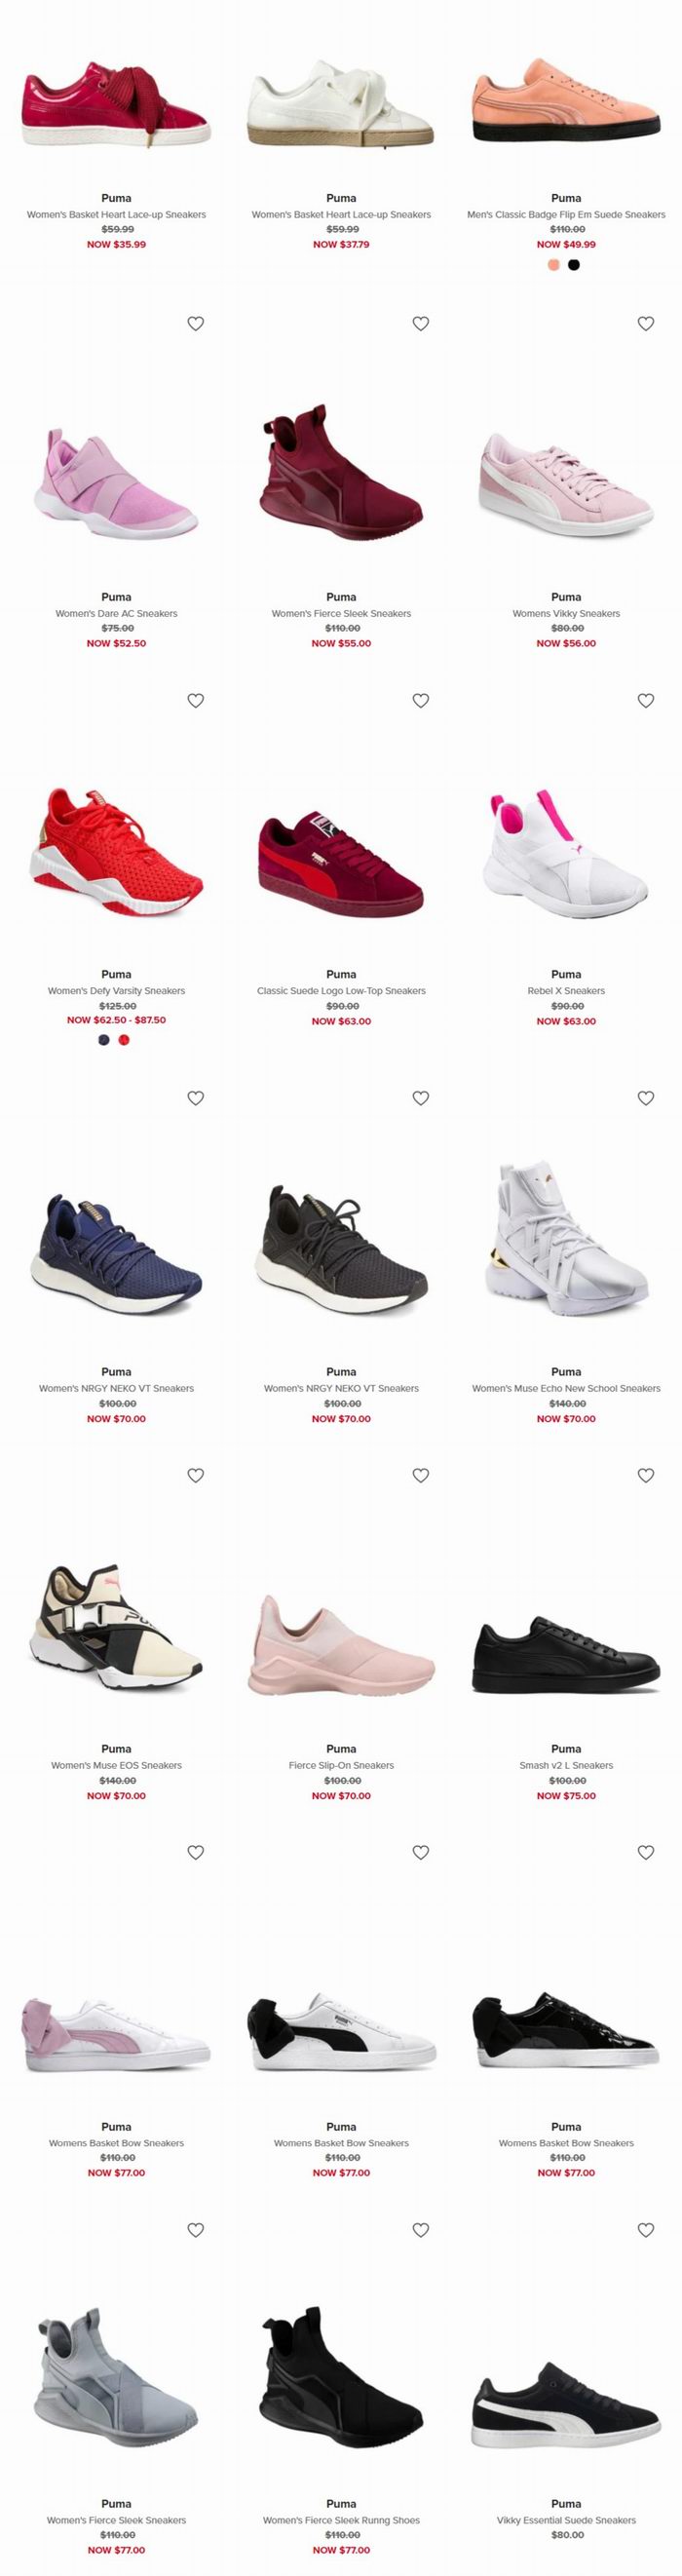The height and width of the screenshot is (2576, 682).
Task: Open Classic Suede Logo Low-Top Sneakers link
Action: [341, 991]
